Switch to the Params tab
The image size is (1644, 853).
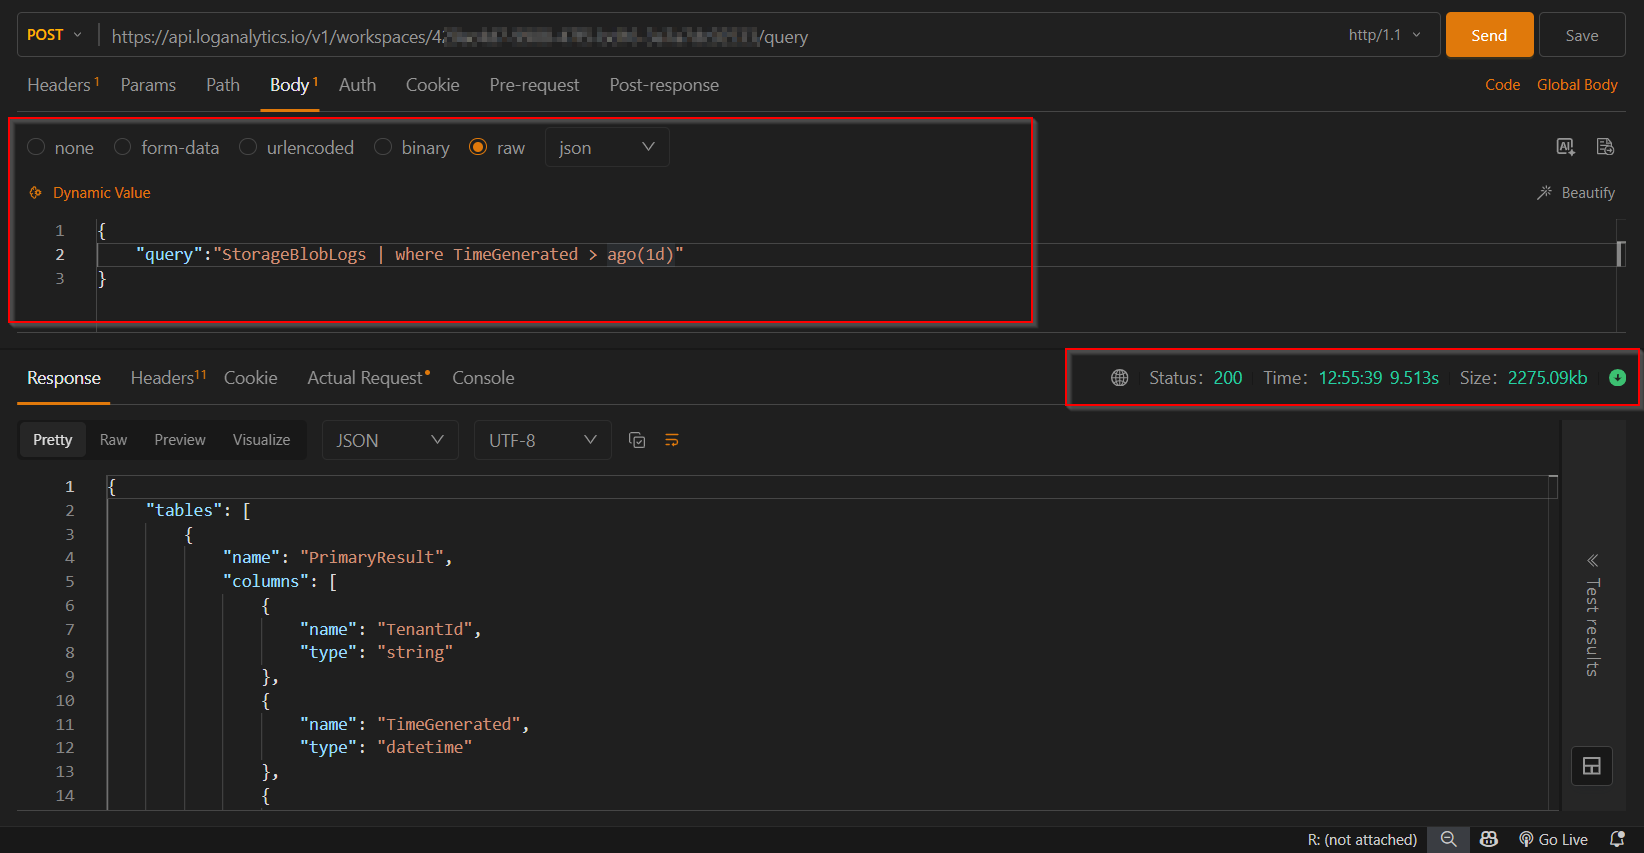[x=148, y=85]
